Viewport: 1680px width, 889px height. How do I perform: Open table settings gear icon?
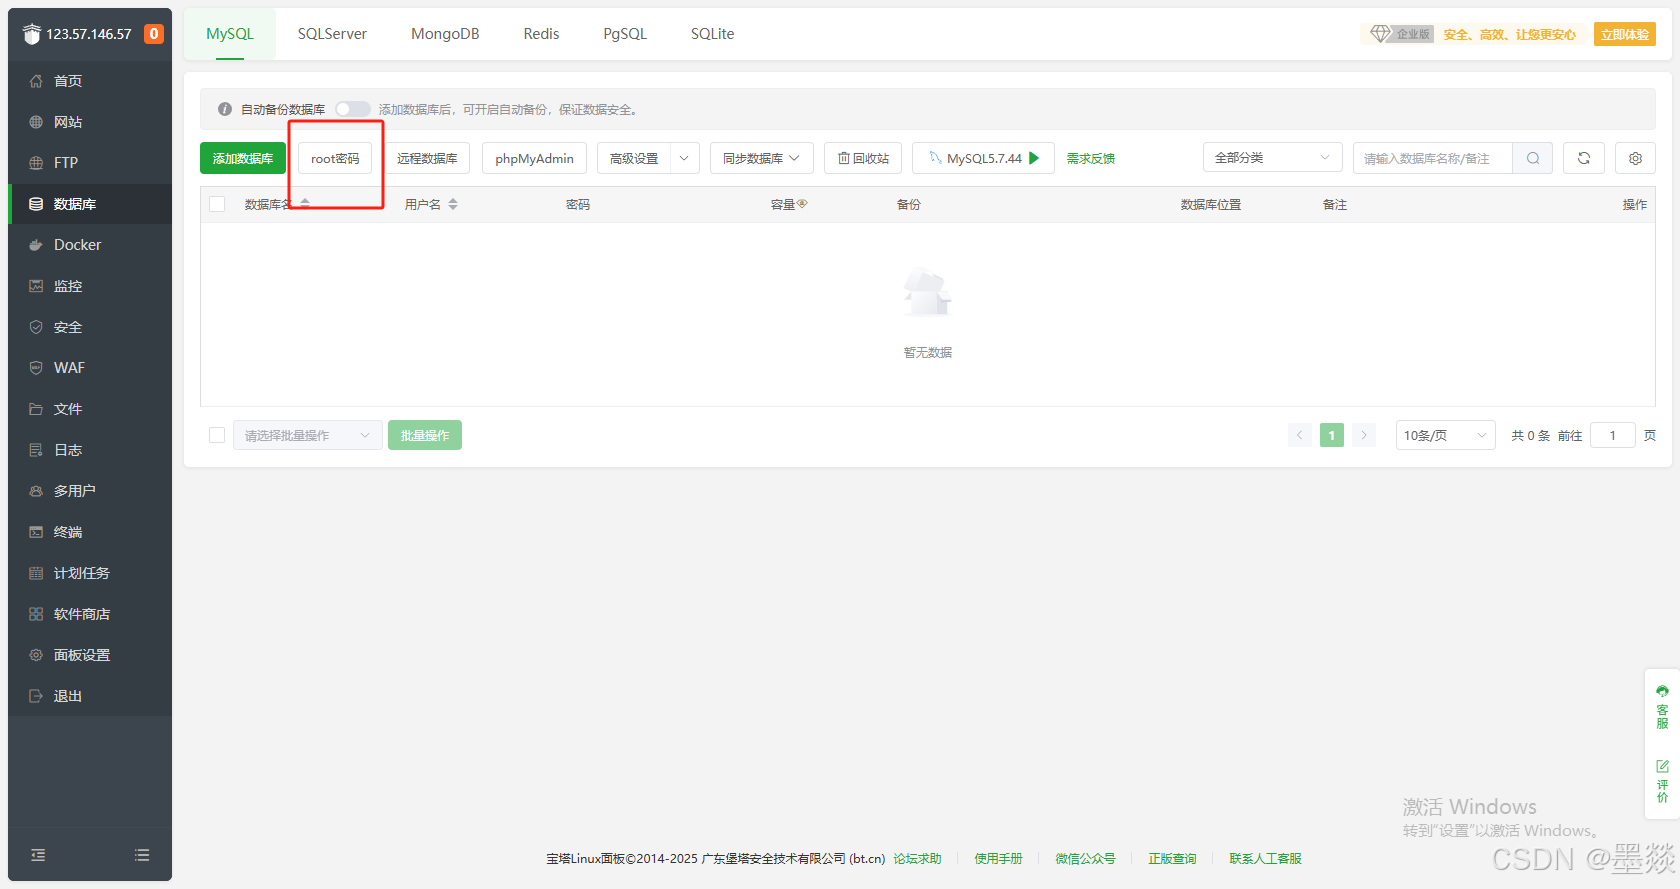1636,158
